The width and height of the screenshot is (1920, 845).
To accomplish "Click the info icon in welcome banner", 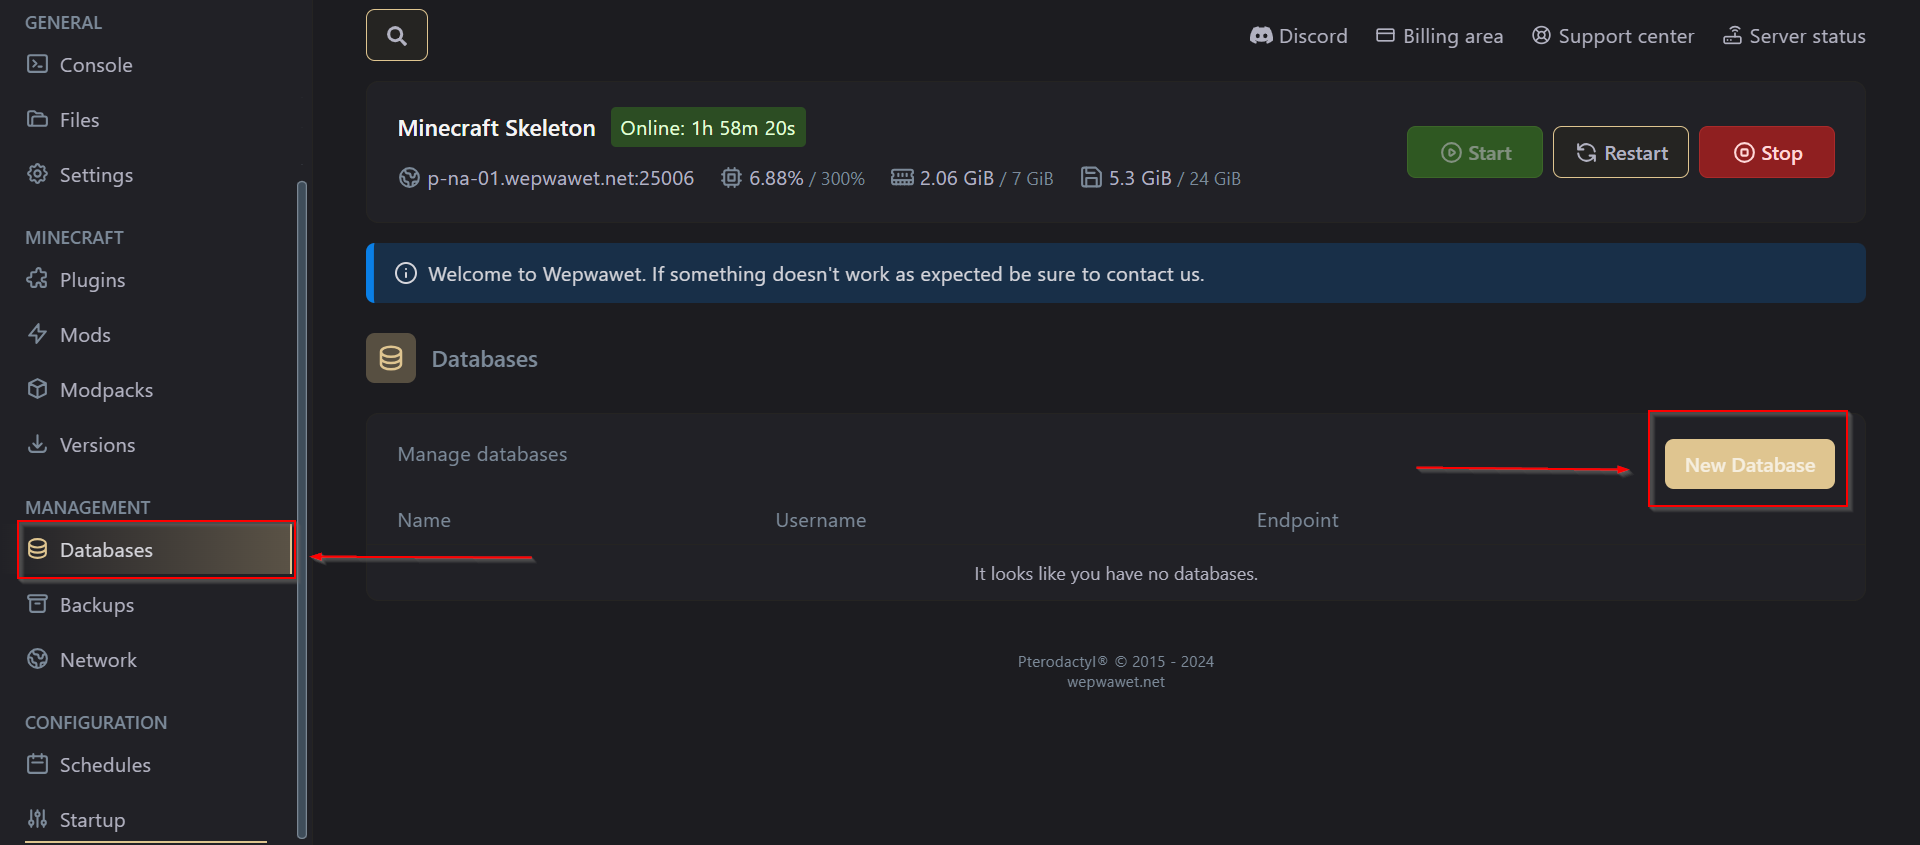I will point(406,273).
